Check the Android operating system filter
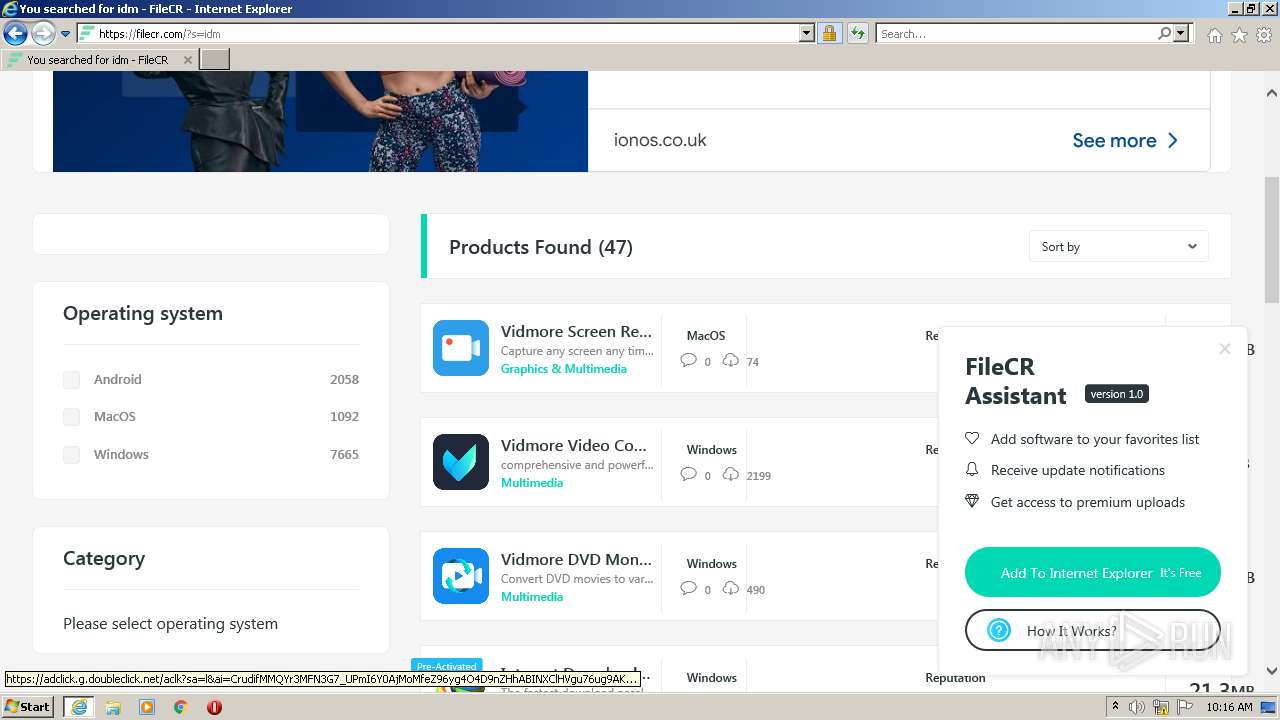This screenshot has width=1280, height=720. pos(71,379)
